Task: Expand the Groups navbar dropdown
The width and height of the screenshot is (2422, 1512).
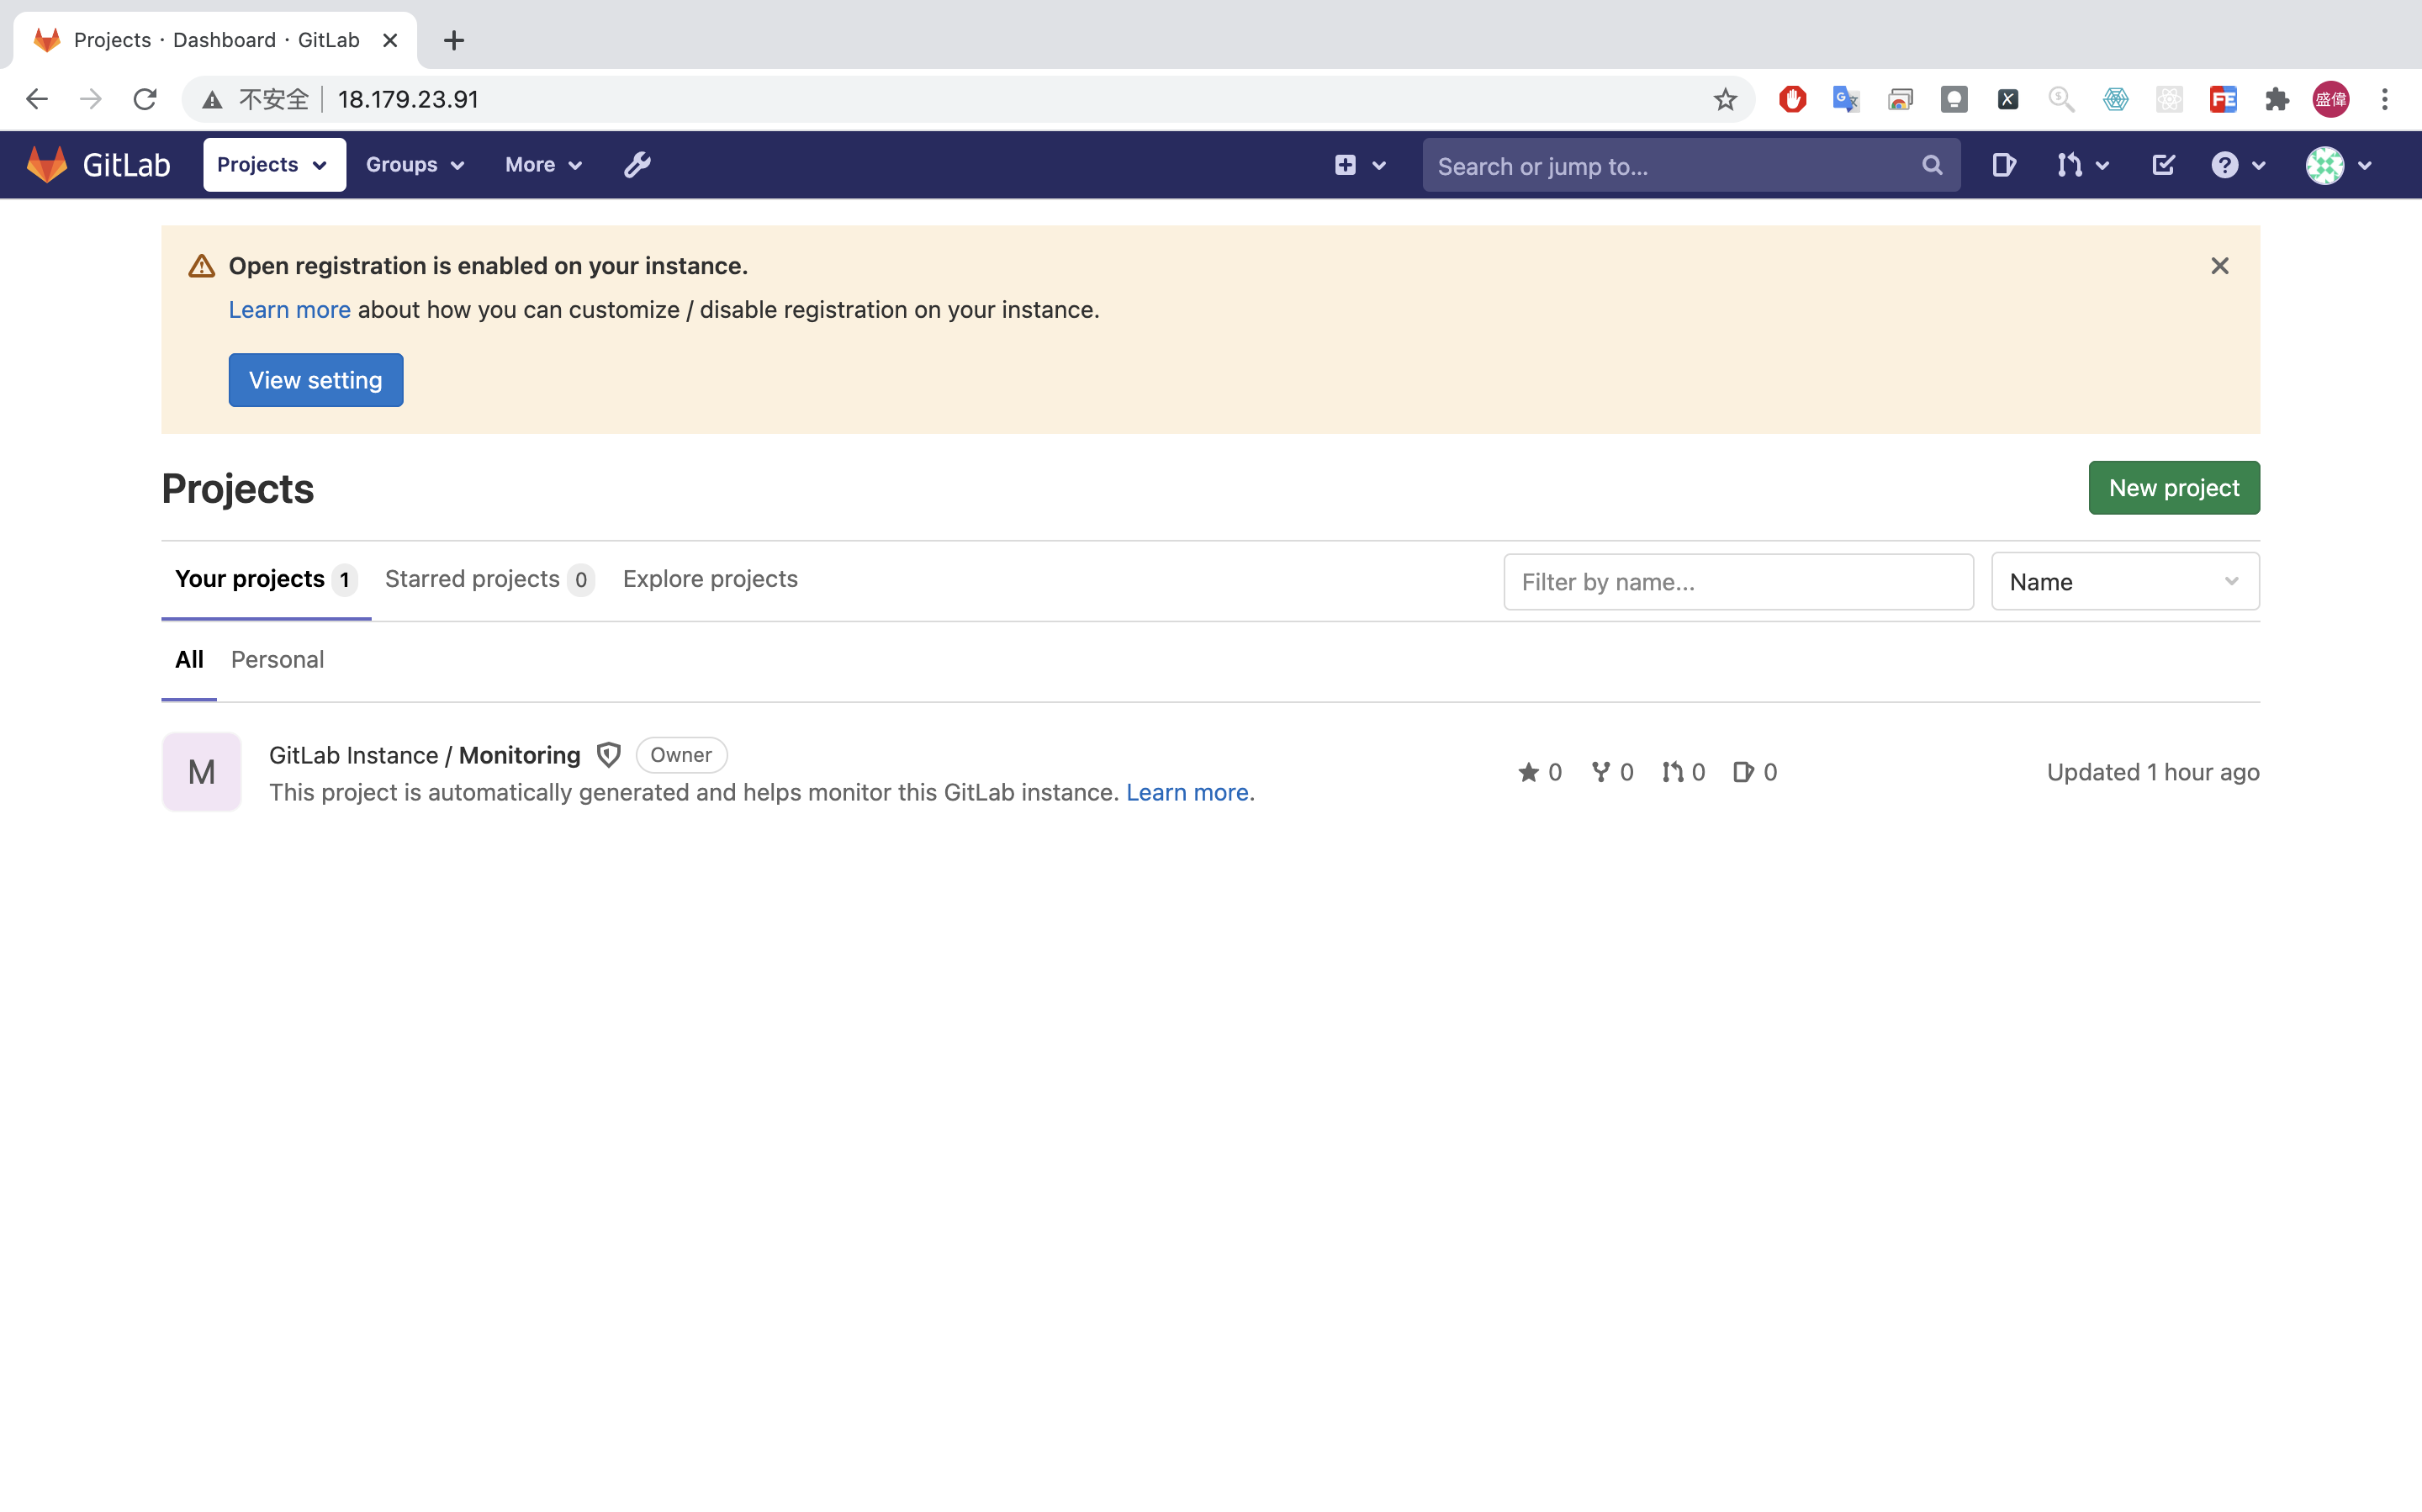Action: (x=415, y=165)
